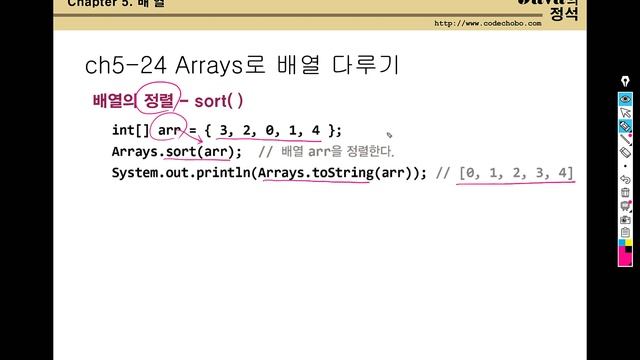This screenshot has height=360, width=640.
Task: Click 'Arrays.sort(arr);' code statement
Action: click(x=177, y=152)
